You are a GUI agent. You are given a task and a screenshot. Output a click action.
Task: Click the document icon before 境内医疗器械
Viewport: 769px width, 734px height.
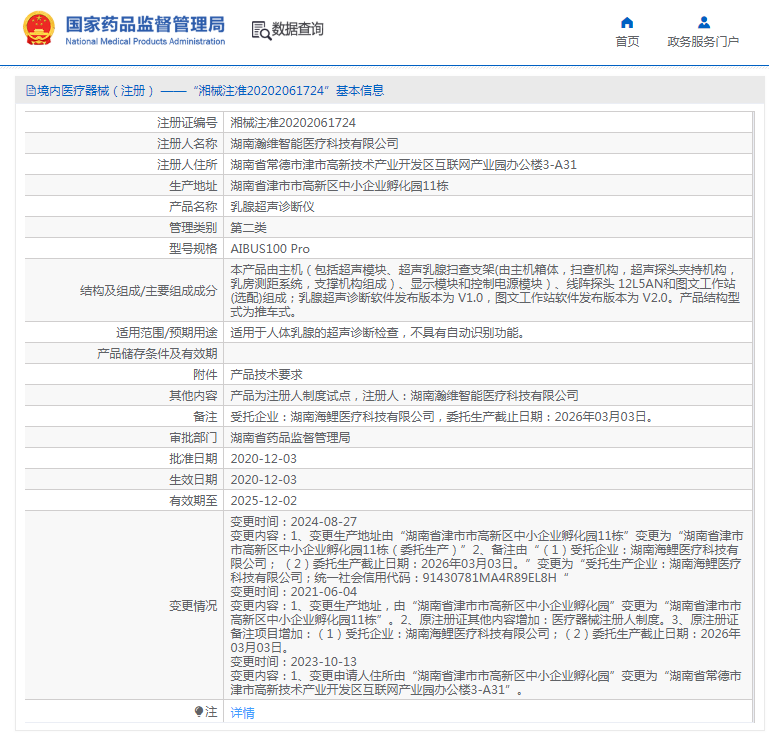(x=30, y=91)
